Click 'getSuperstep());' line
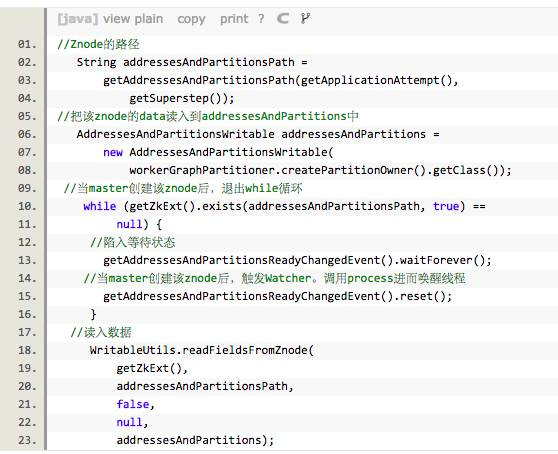This screenshot has width=558, height=454. [182, 98]
